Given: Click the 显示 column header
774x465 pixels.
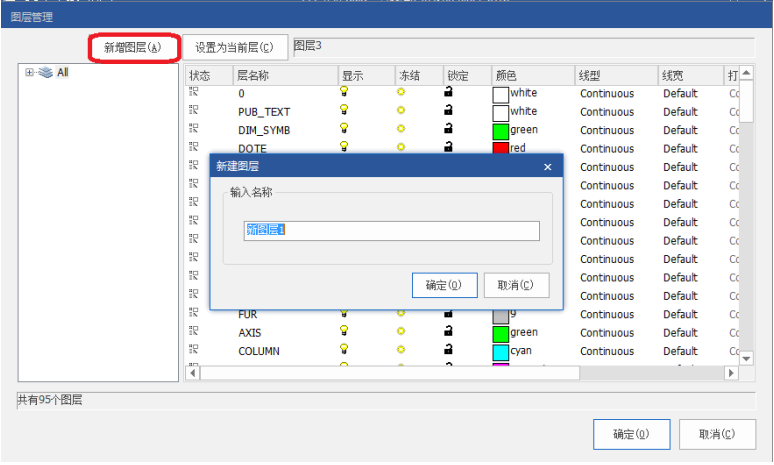Looking at the screenshot, I should coord(366,76).
